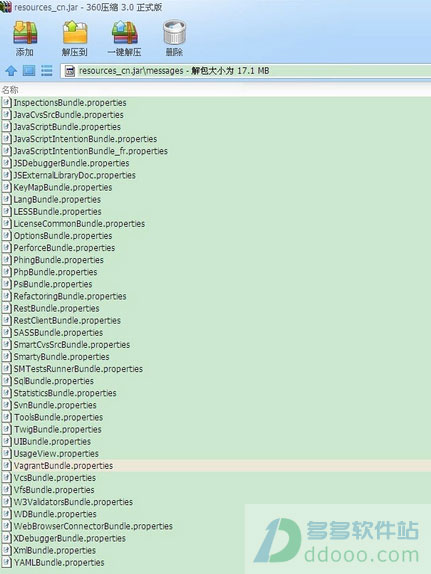The image size is (431, 574).
Task: Switch to large icon view mode
Action: [29, 70]
